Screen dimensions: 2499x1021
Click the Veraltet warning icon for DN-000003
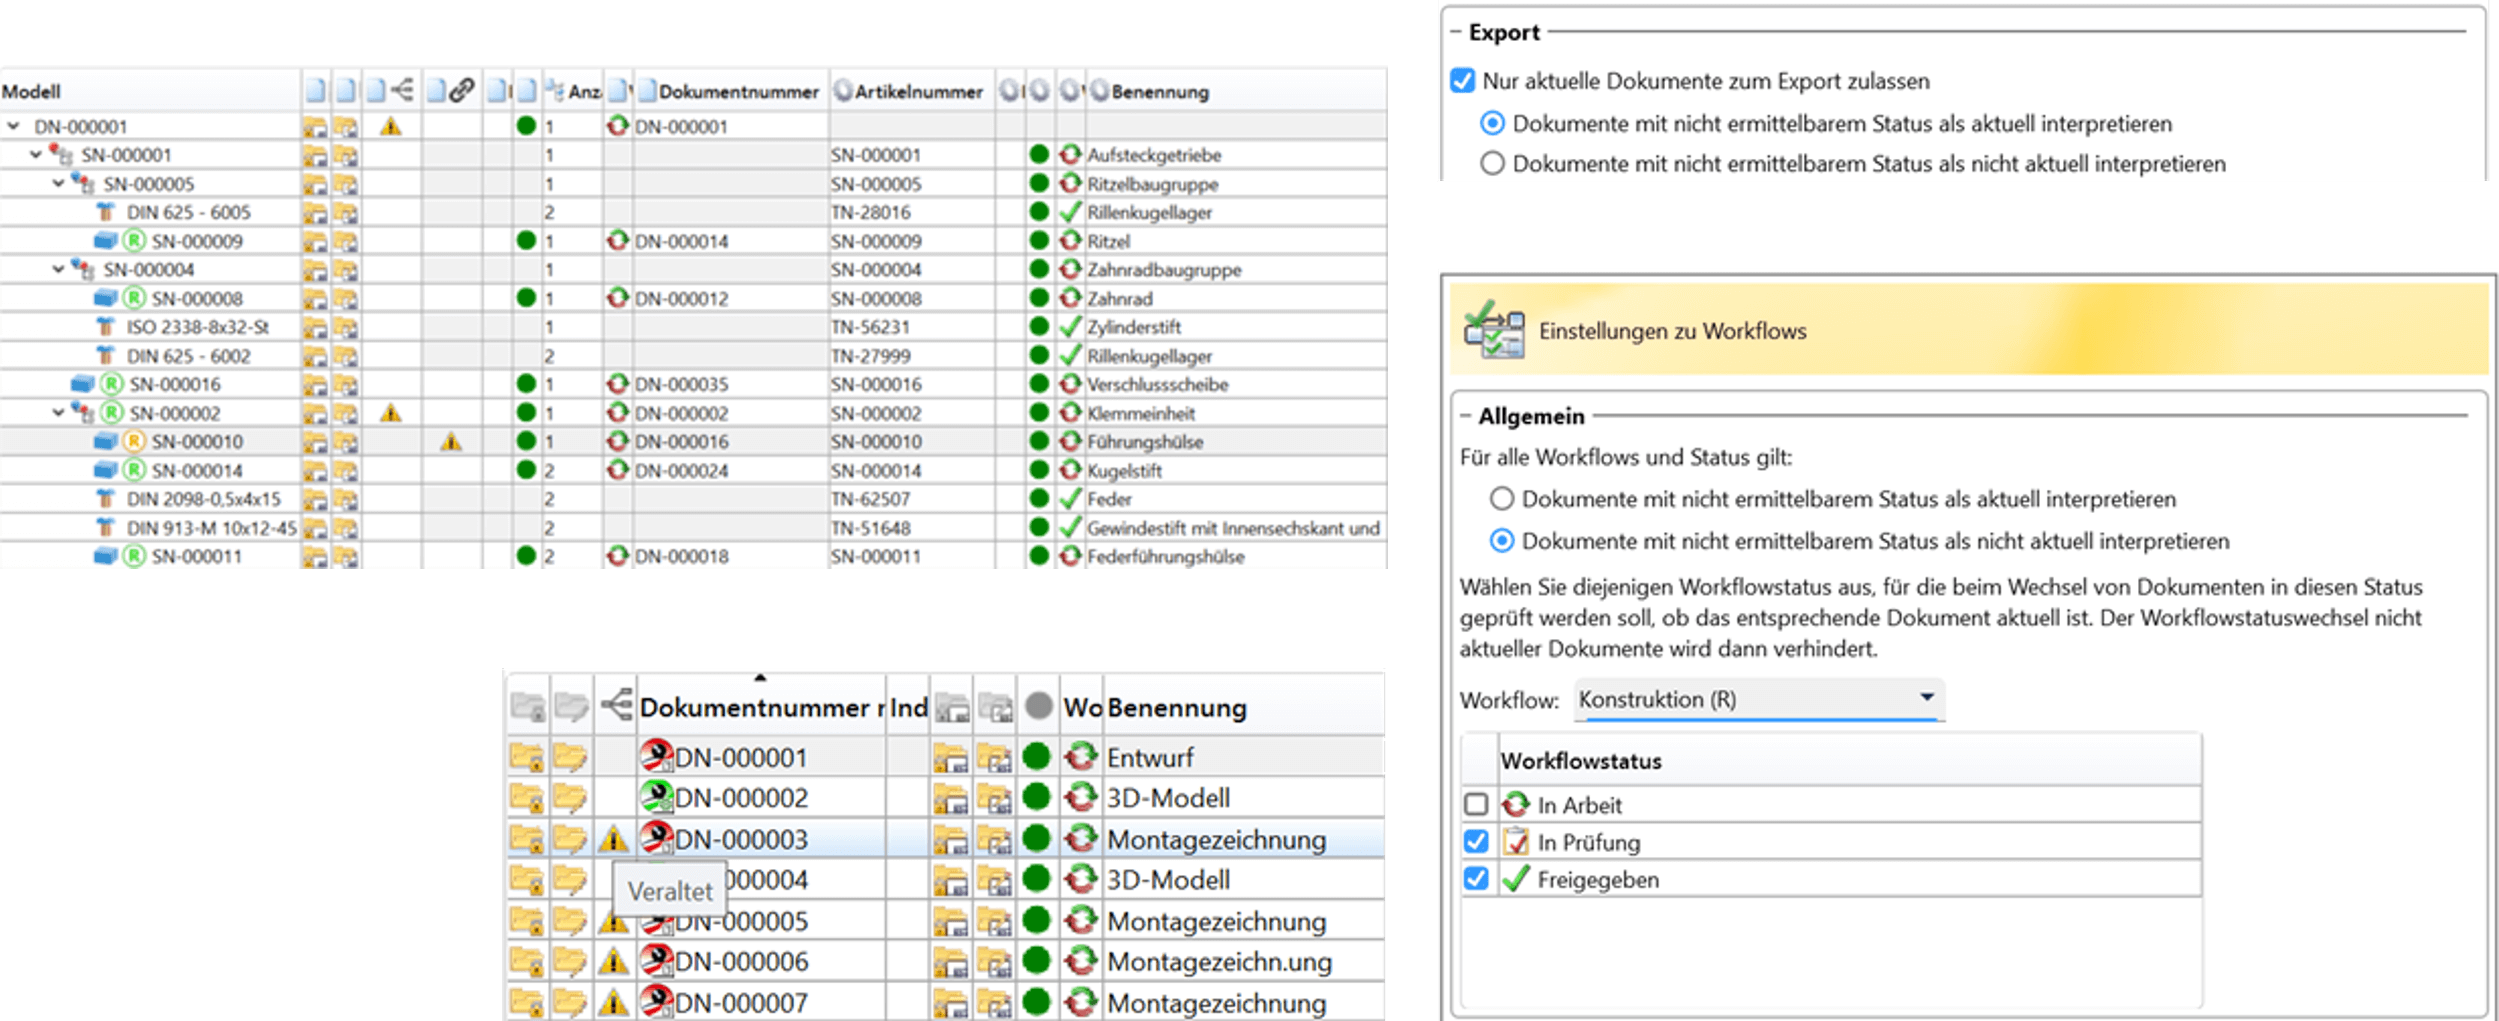pos(613,840)
